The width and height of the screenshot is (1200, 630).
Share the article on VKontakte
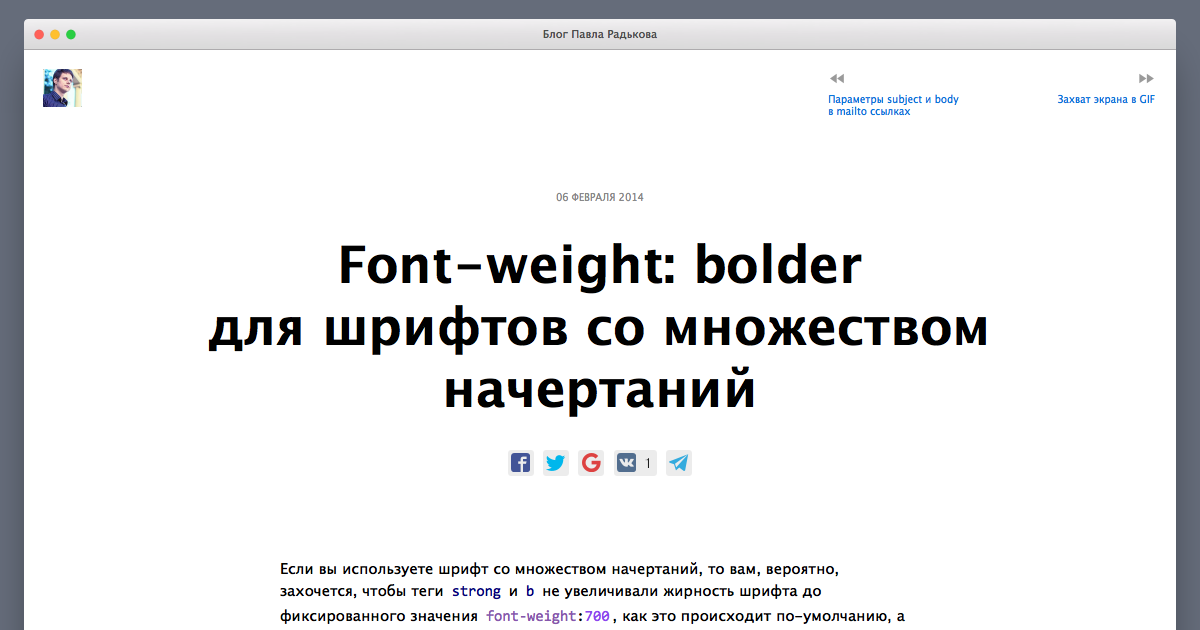[626, 462]
